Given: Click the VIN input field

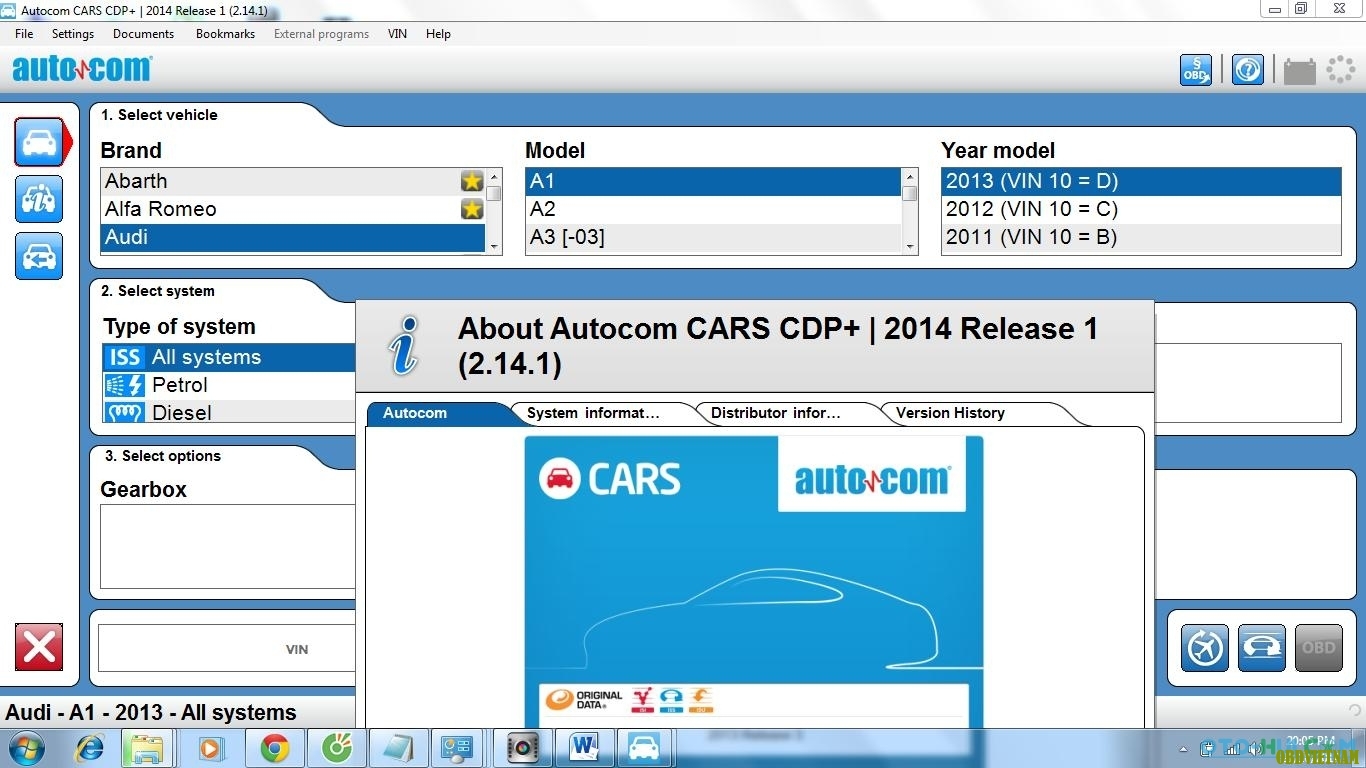Looking at the screenshot, I should point(227,649).
